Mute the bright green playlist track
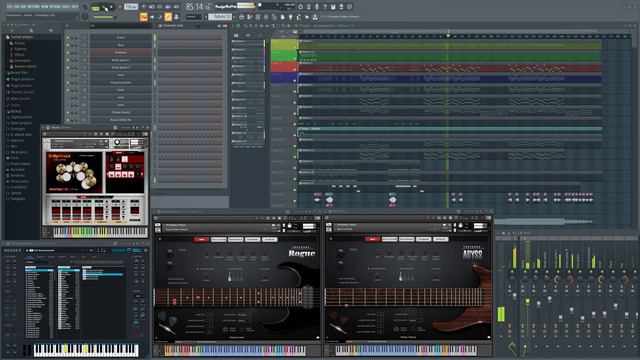Screen dimensions: 640x360 click(x=295, y=59)
